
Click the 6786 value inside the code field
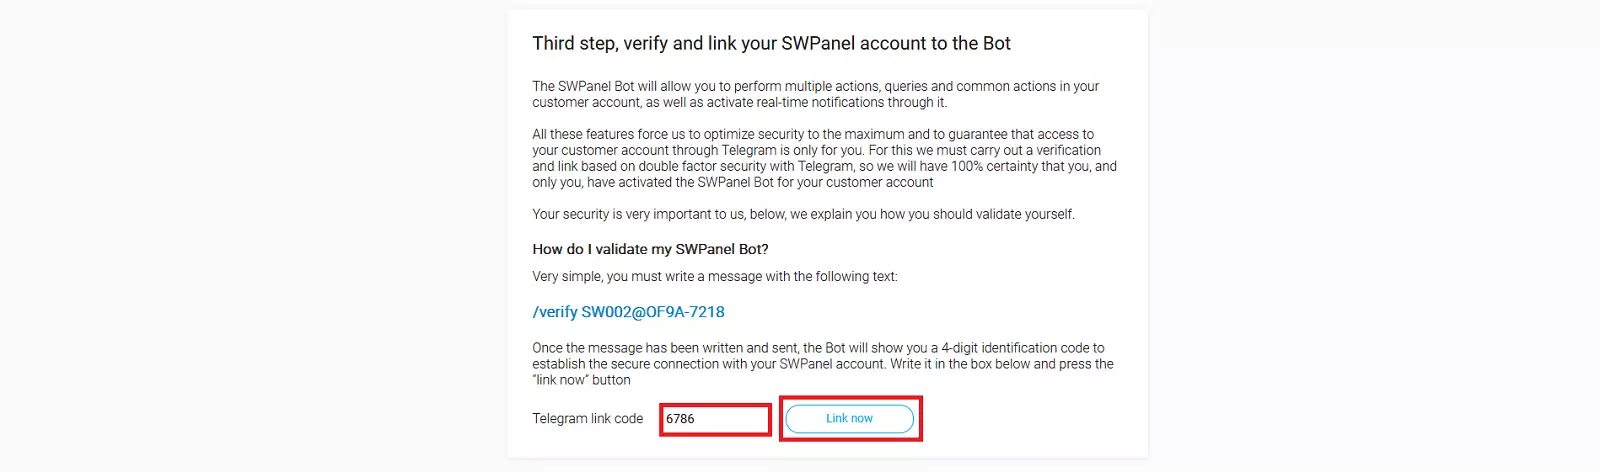pos(681,419)
